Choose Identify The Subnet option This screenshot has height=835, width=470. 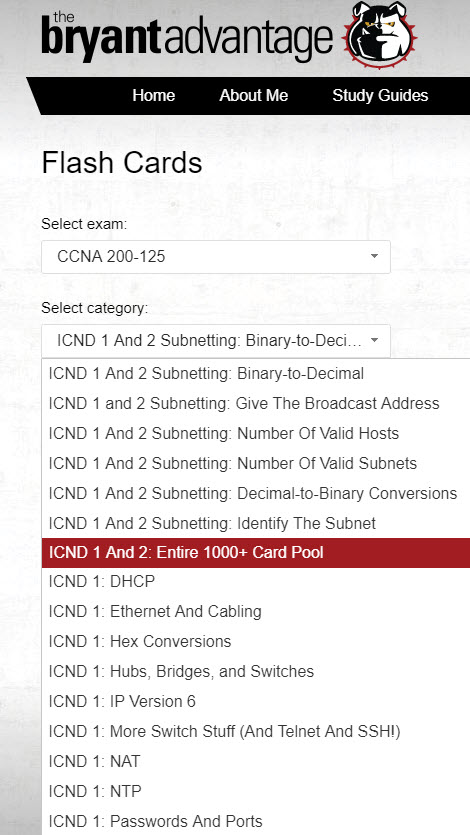coord(256,523)
